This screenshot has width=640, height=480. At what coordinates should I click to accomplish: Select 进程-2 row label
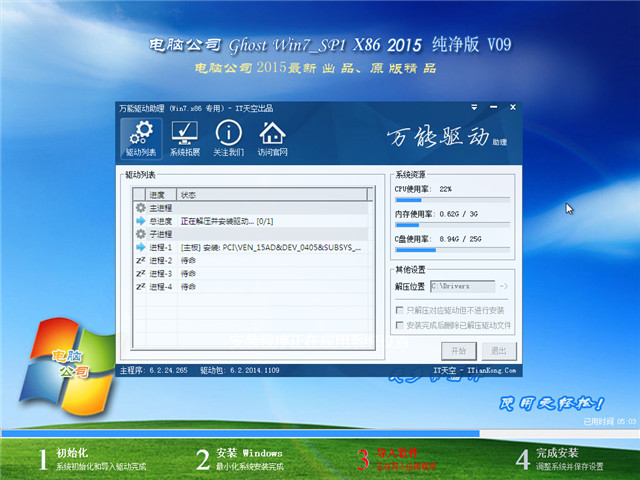pos(160,260)
